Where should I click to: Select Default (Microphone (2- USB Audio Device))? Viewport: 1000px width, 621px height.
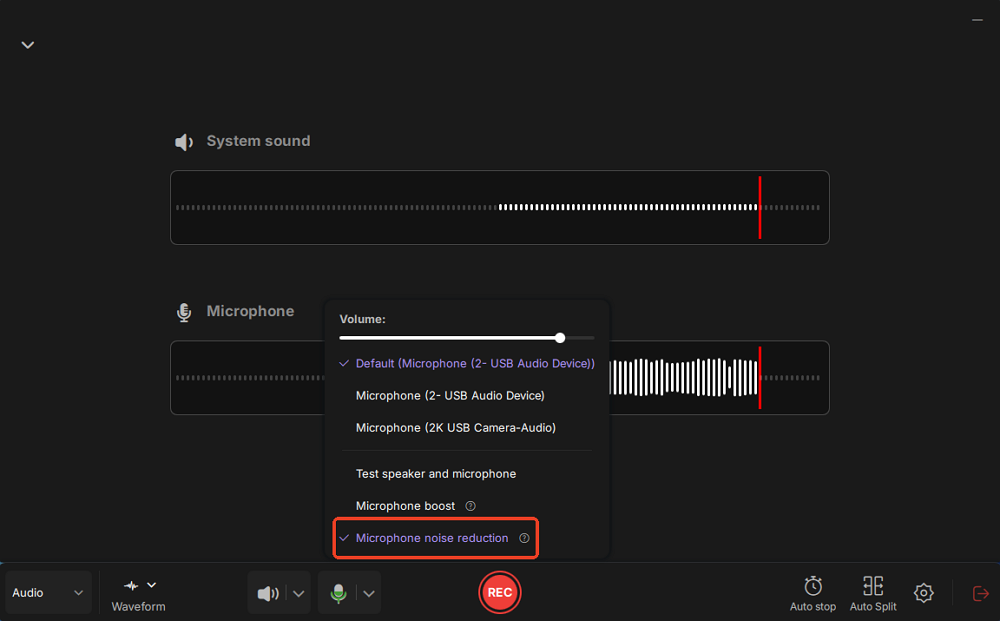coord(467,363)
